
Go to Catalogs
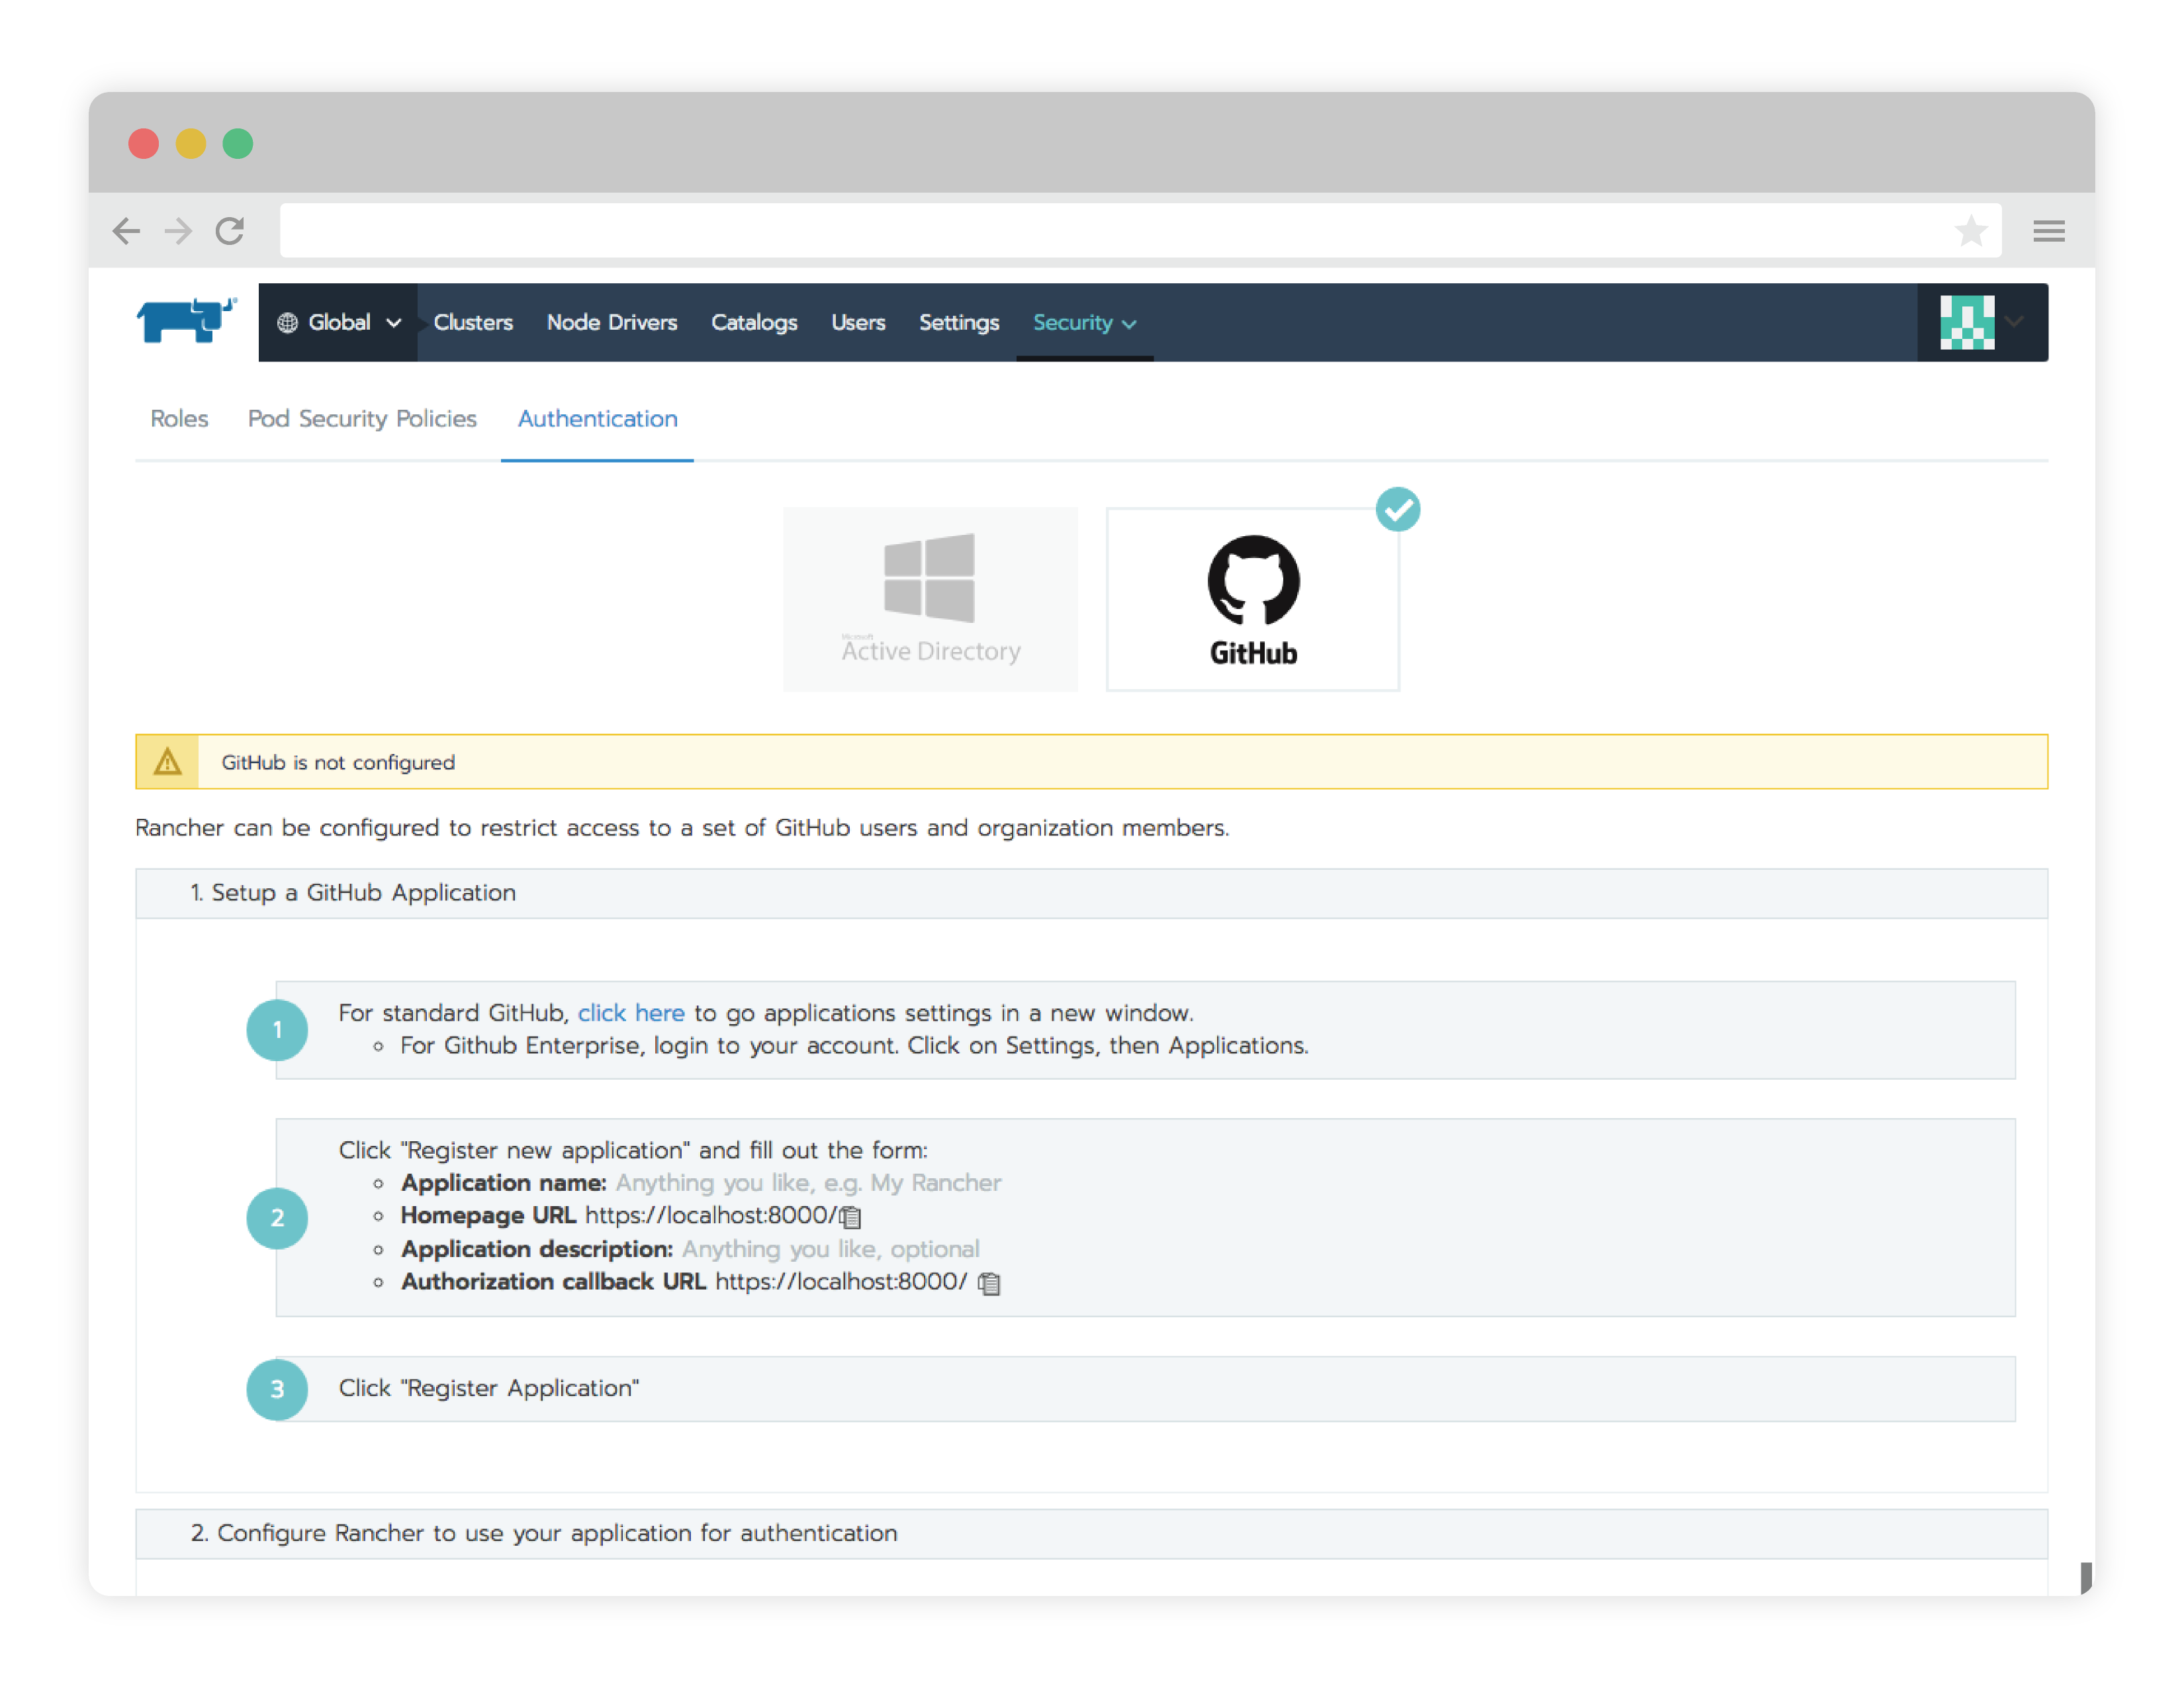pos(754,323)
